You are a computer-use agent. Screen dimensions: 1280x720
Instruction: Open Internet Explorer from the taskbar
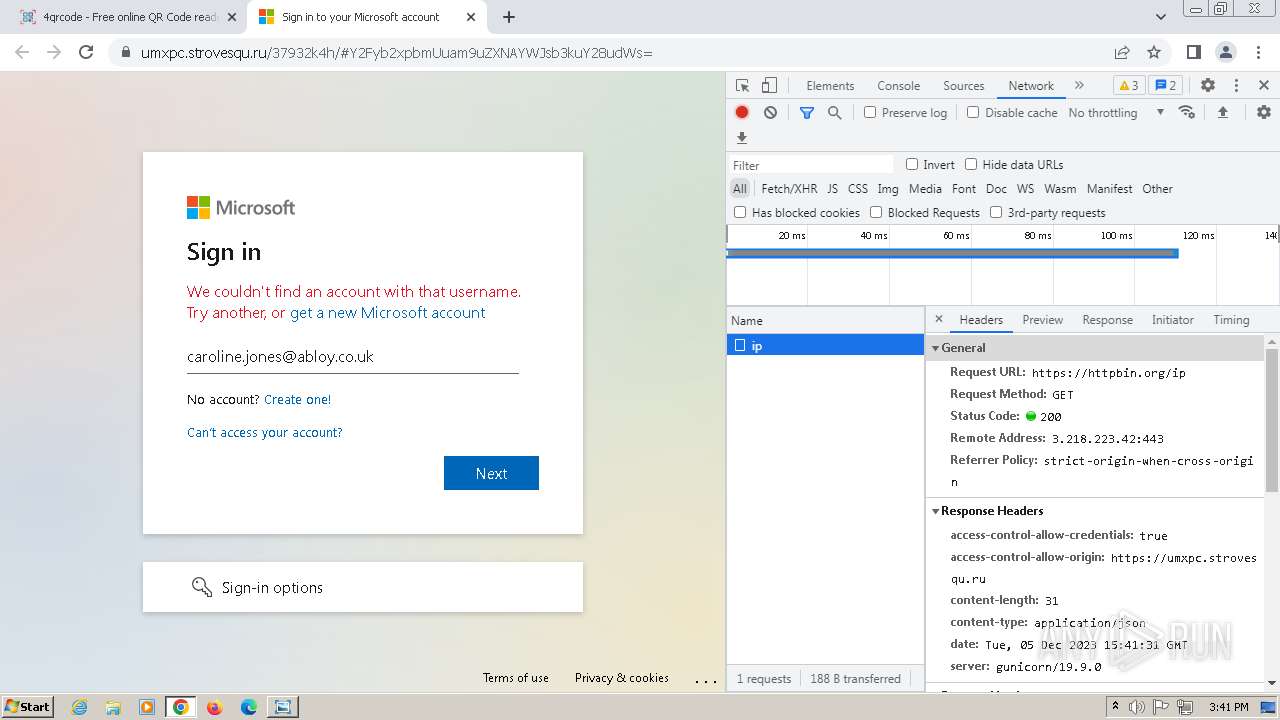[79, 707]
